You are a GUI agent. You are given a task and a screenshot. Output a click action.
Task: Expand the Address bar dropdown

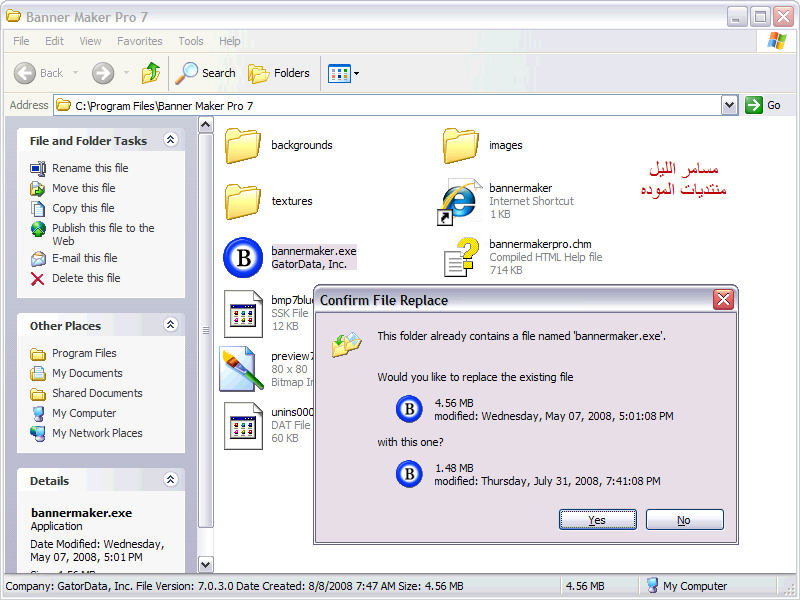coord(730,106)
